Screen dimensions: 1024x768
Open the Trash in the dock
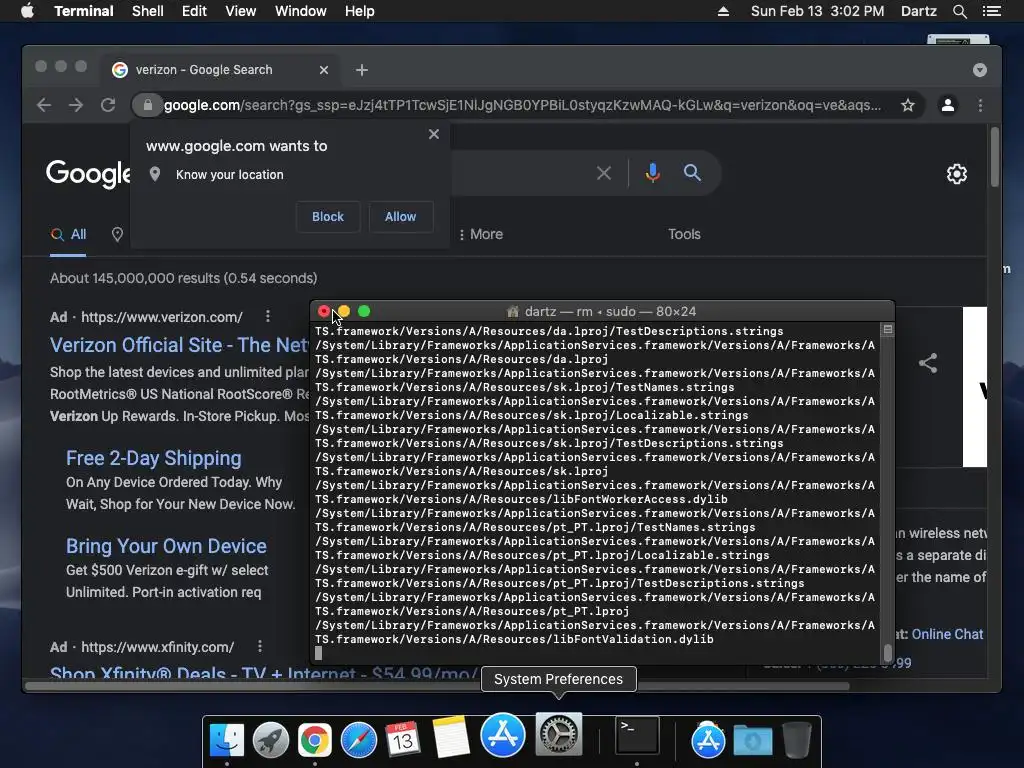pyautogui.click(x=796, y=740)
